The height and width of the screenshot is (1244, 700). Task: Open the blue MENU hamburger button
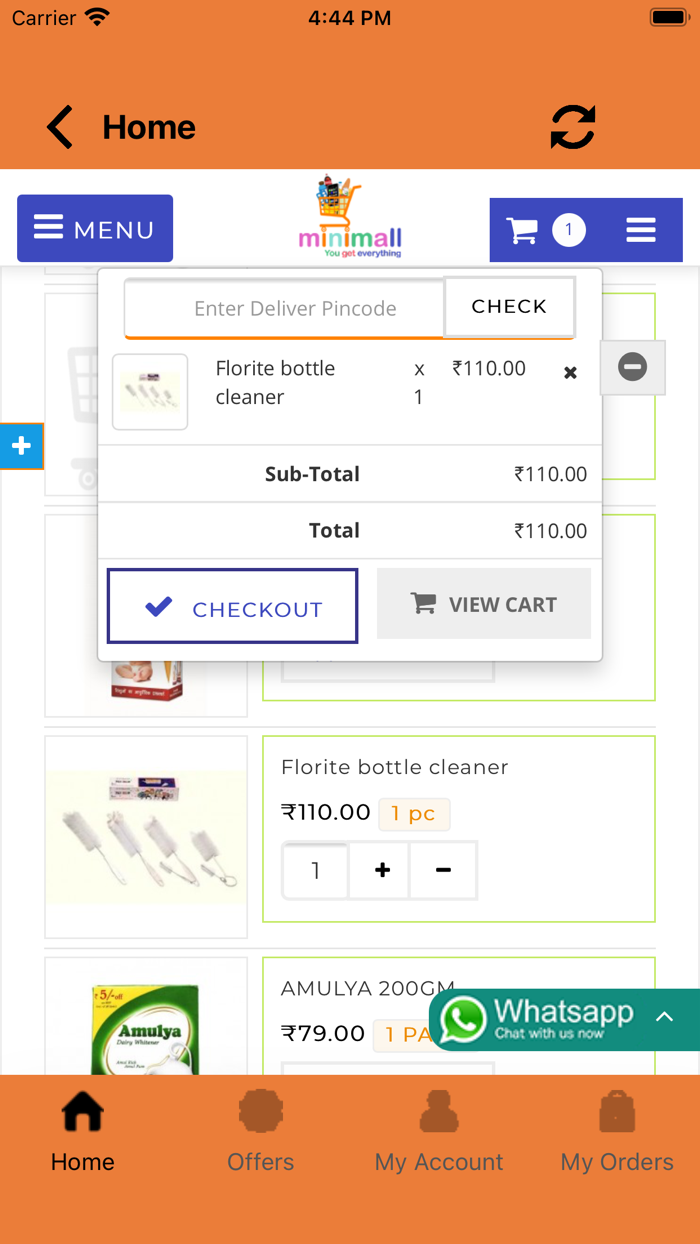pos(95,229)
